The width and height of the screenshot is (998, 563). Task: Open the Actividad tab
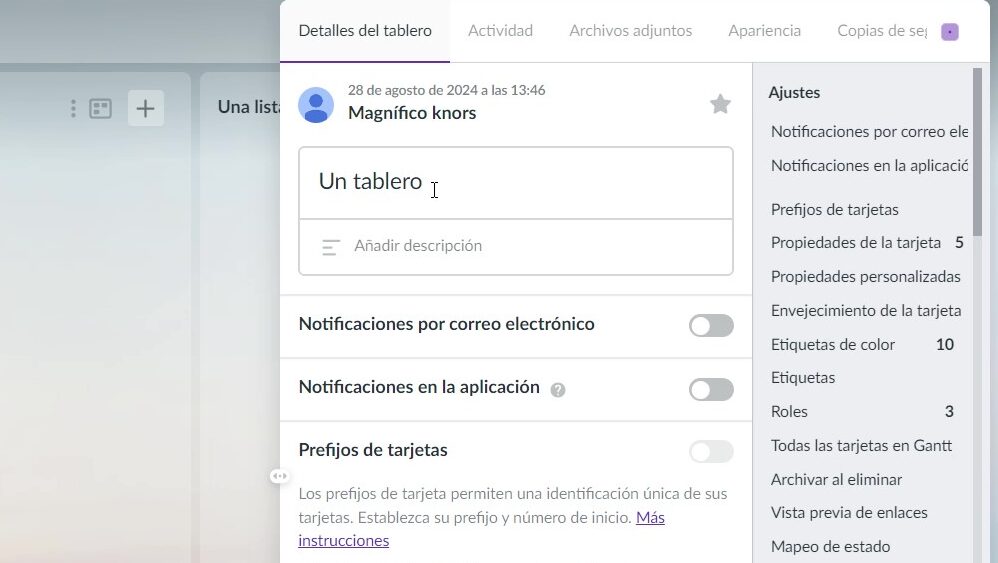[x=500, y=31]
